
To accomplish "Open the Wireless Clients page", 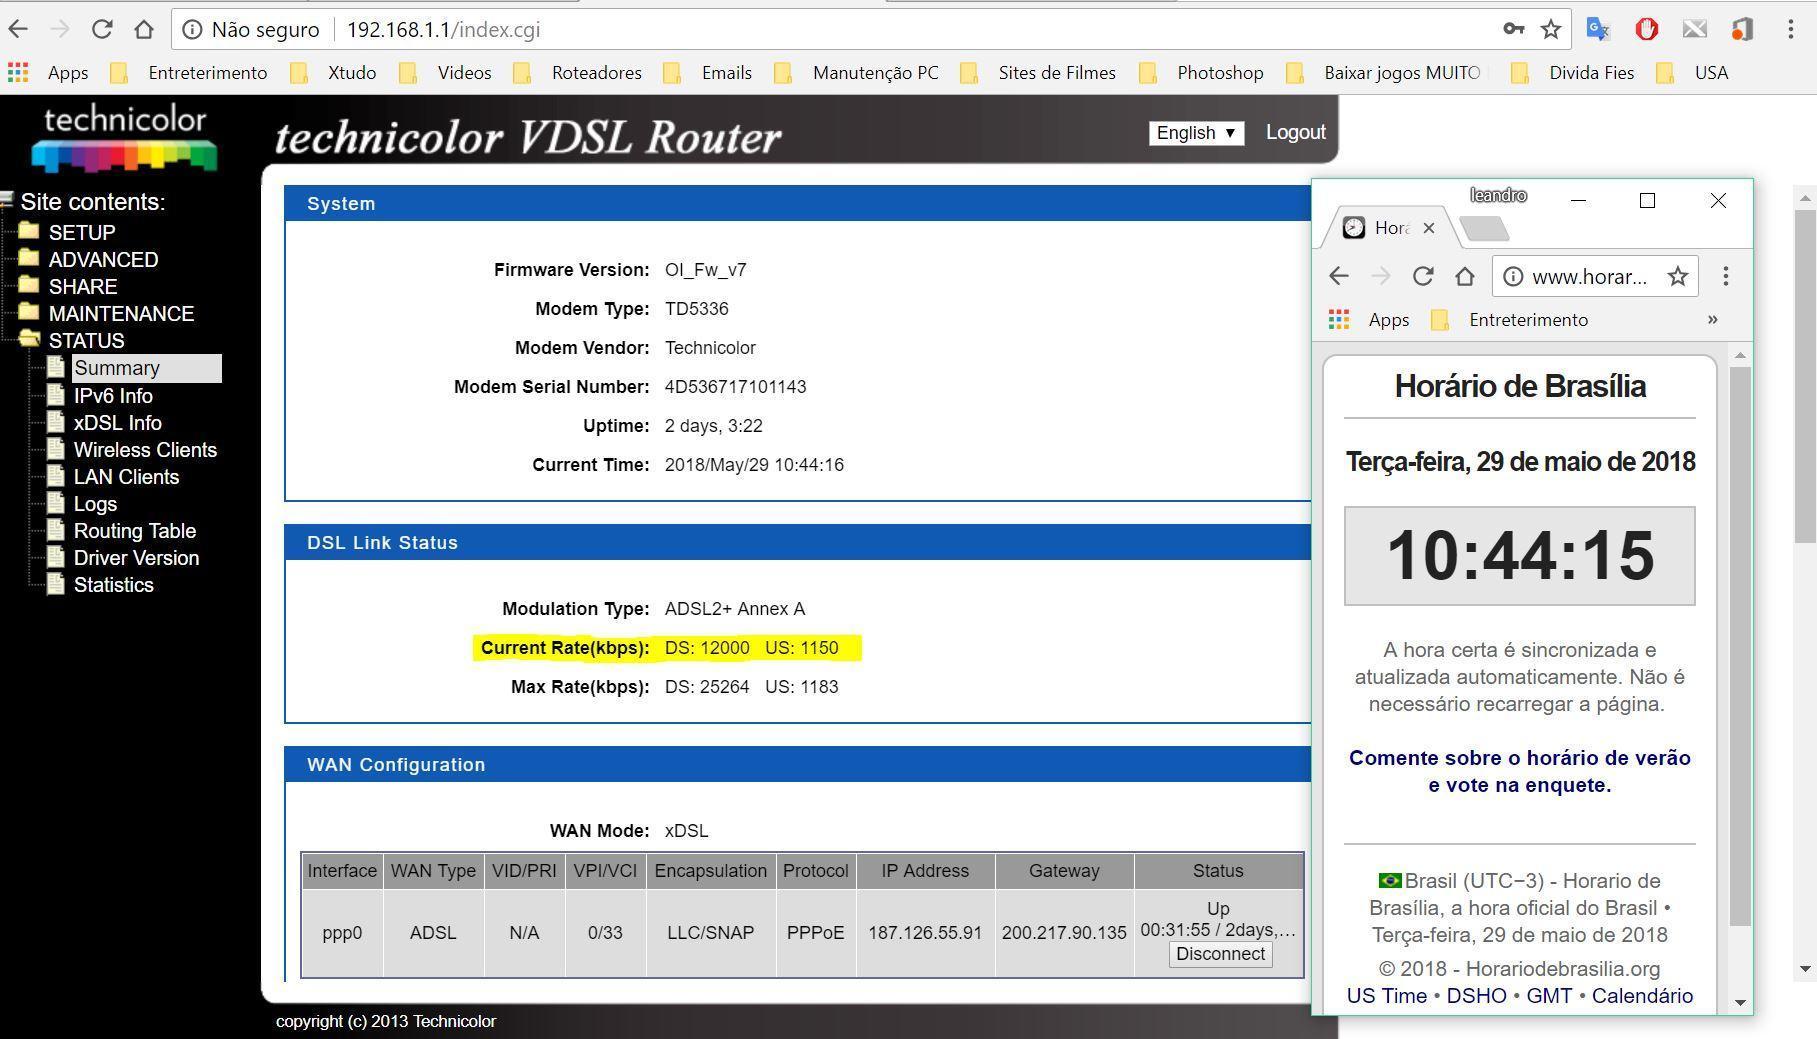I will (x=145, y=450).
